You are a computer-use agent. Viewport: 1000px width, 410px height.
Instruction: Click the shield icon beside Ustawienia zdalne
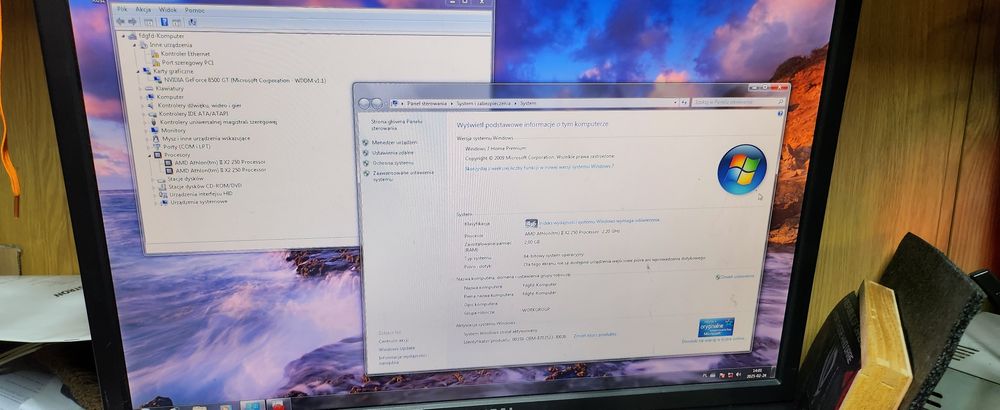(x=365, y=153)
